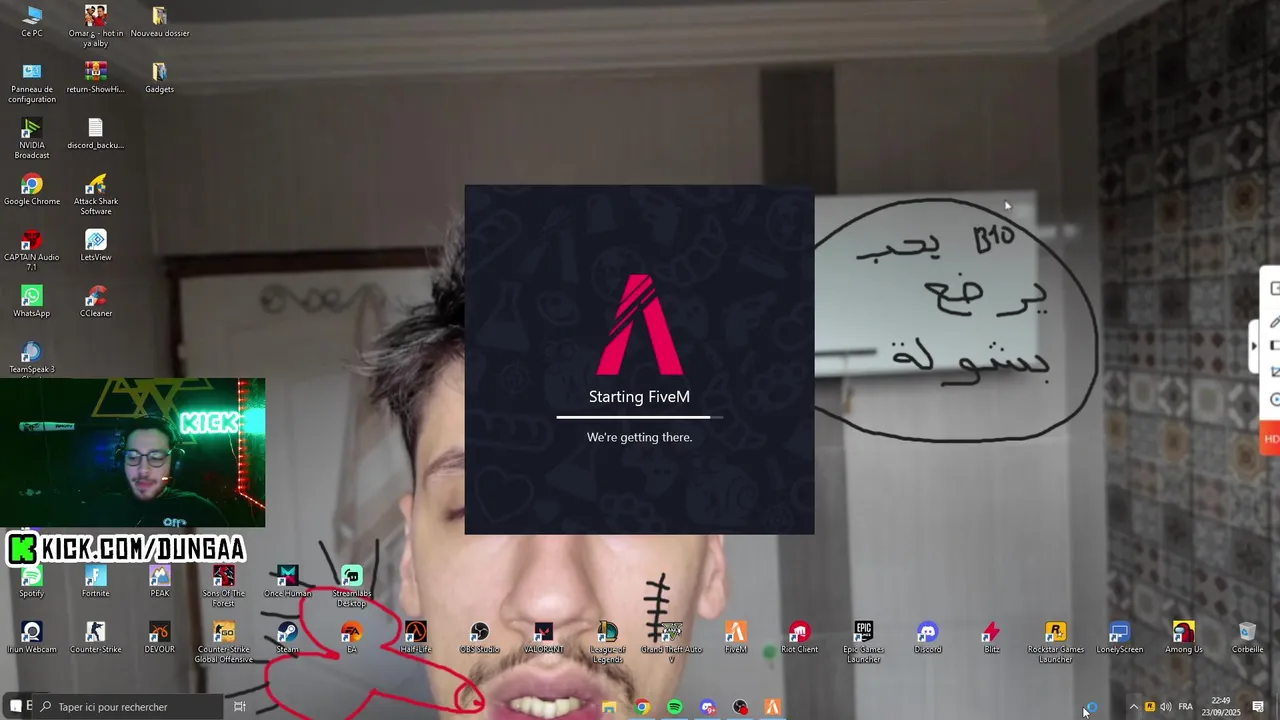Open the EA app shortcut
This screenshot has width=1280, height=720.
click(352, 637)
